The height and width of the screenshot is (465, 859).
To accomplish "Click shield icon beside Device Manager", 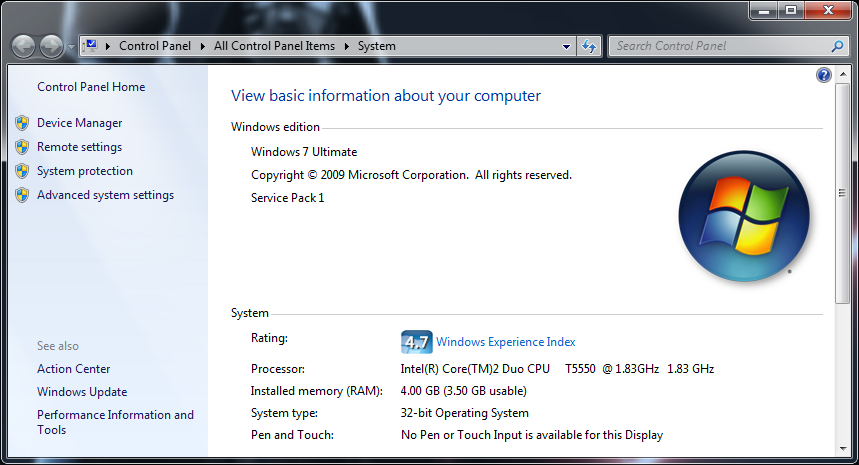I will click(22, 123).
